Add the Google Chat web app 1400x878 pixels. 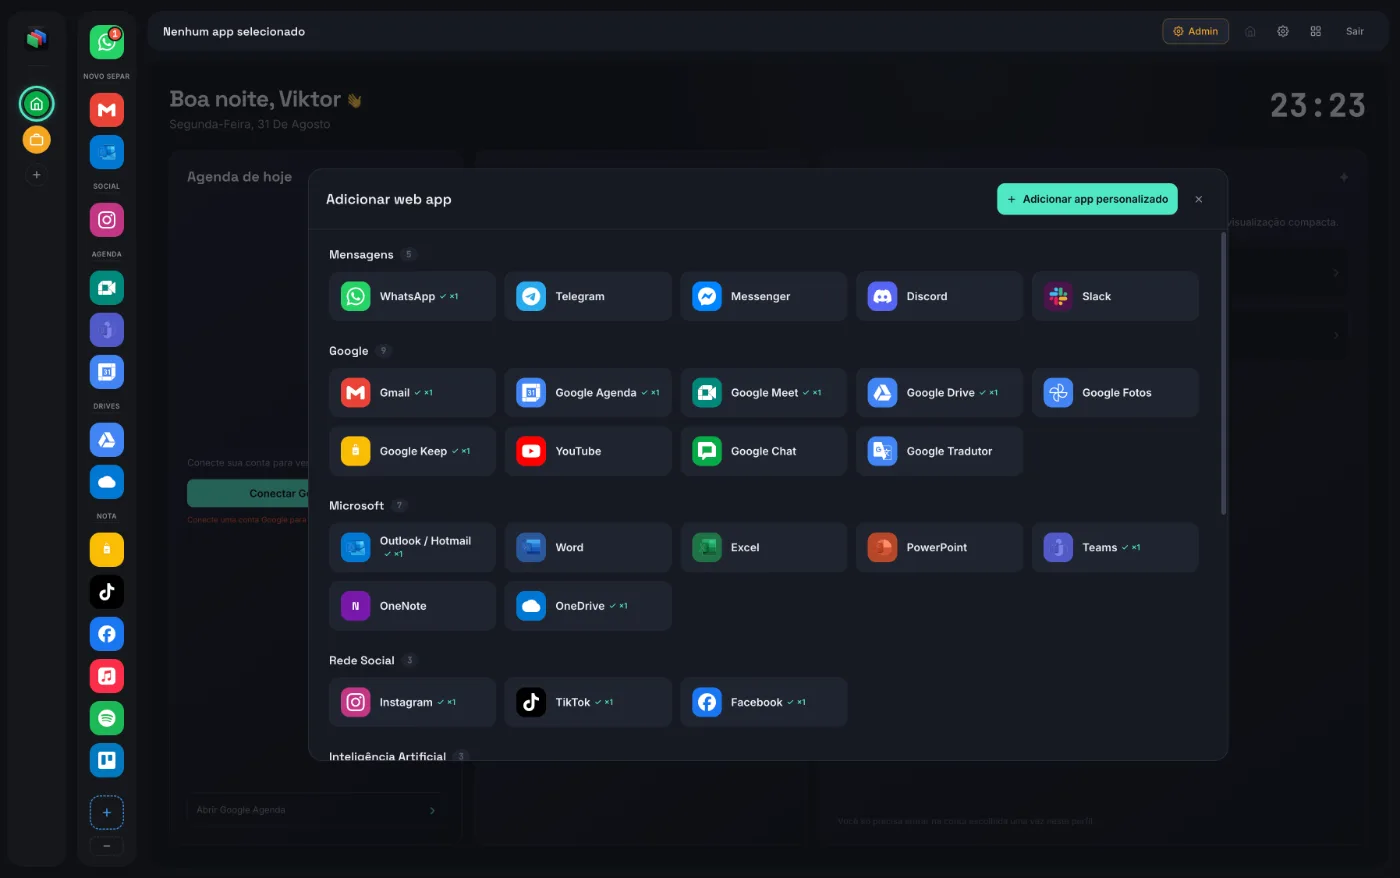tap(764, 451)
